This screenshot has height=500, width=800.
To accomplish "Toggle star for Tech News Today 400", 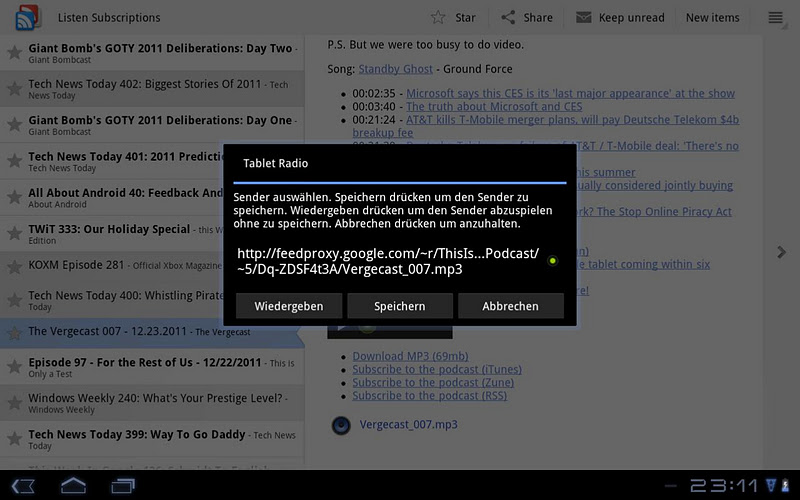I will pos(14,299).
